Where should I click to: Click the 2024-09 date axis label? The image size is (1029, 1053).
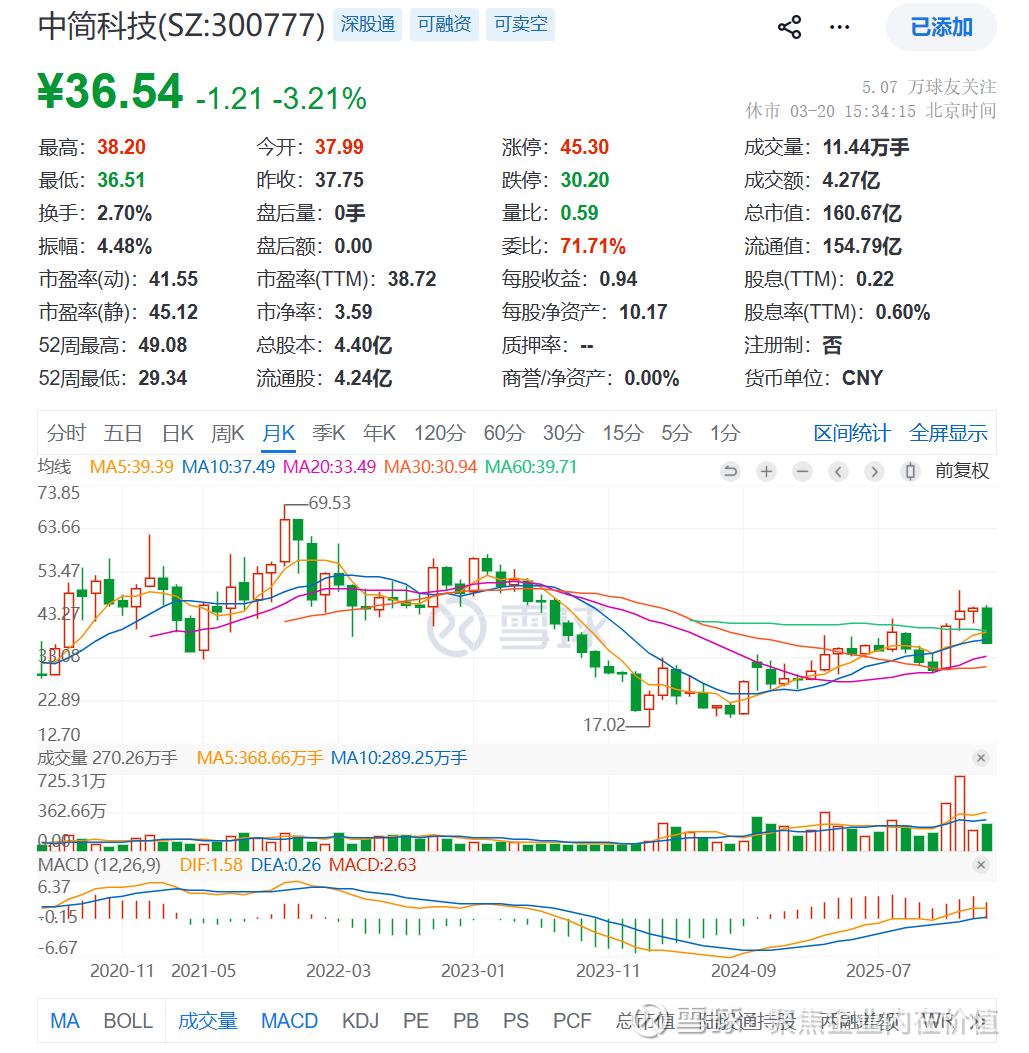point(744,971)
